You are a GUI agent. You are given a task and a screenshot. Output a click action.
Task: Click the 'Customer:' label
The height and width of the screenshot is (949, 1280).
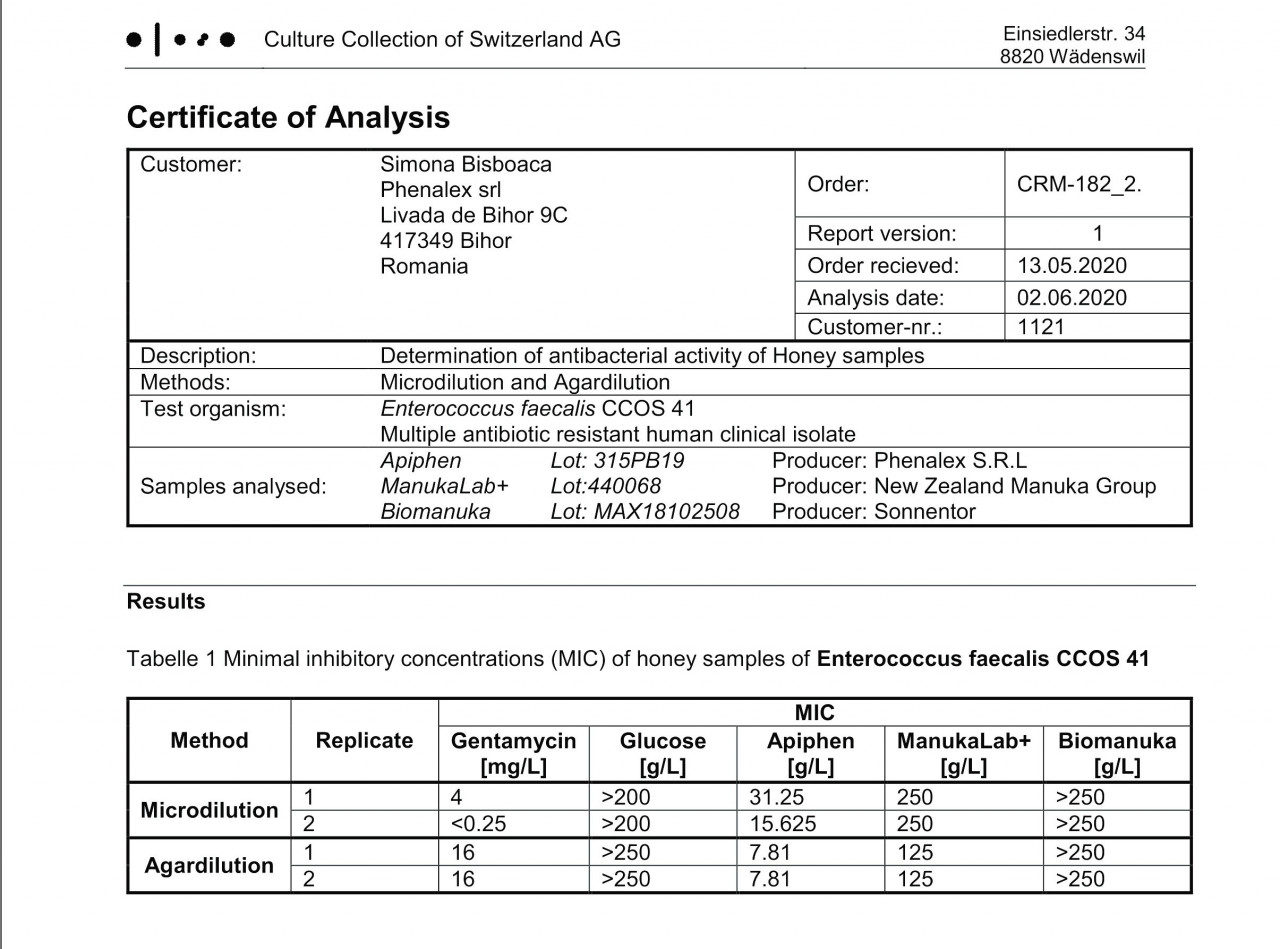point(191,165)
